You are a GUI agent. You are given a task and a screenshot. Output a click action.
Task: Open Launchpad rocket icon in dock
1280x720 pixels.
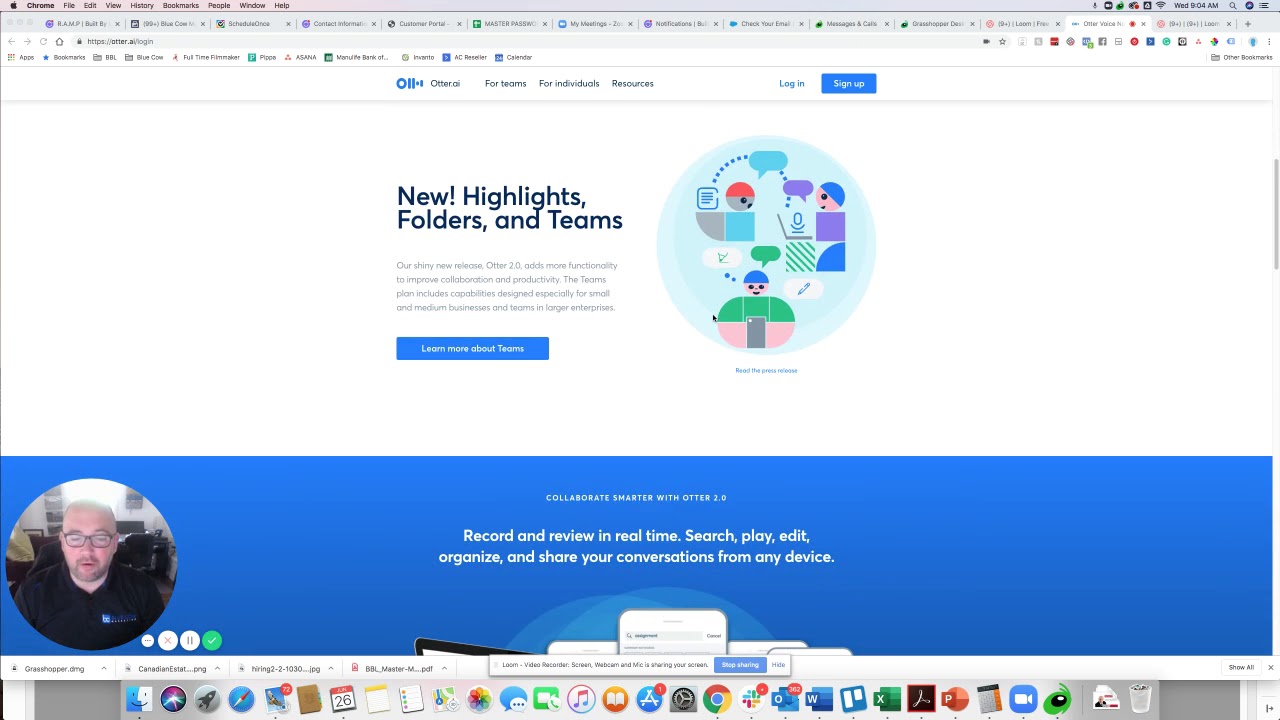tap(207, 699)
